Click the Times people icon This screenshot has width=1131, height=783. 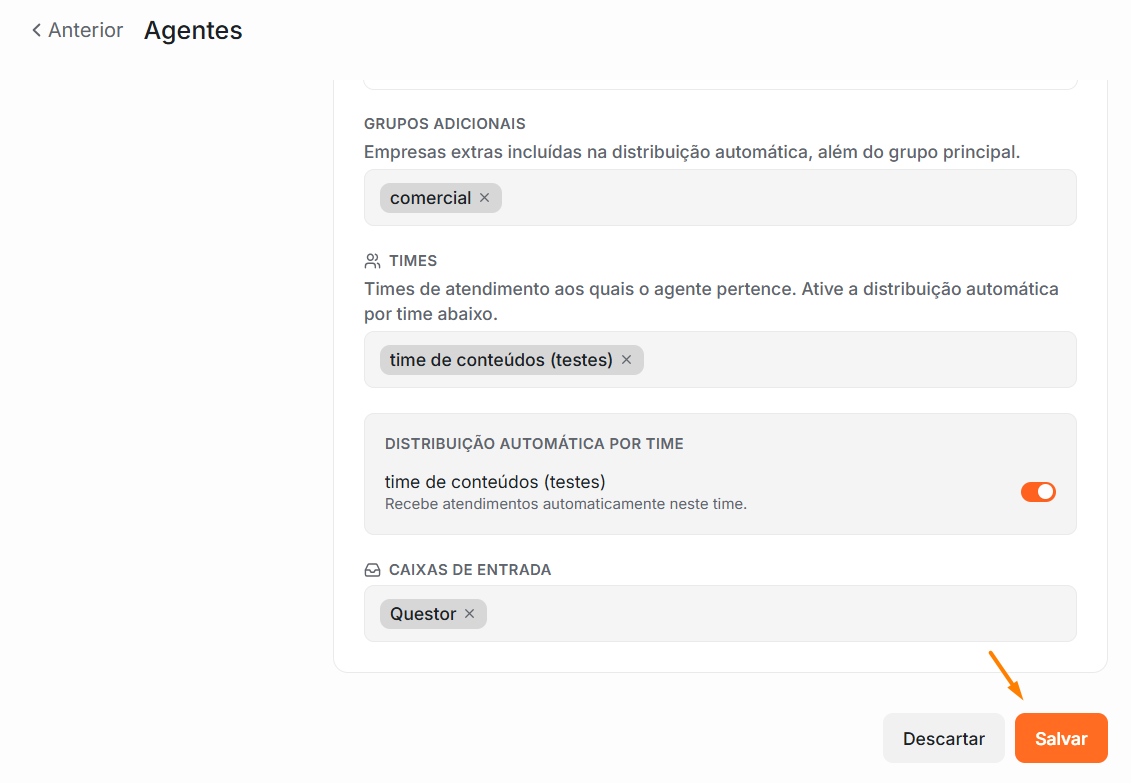[x=372, y=261]
